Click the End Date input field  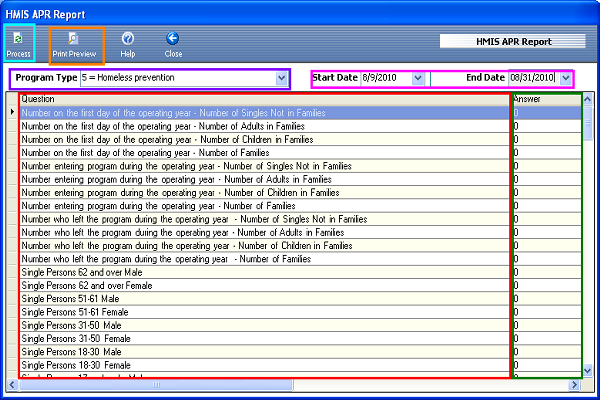tap(532, 78)
